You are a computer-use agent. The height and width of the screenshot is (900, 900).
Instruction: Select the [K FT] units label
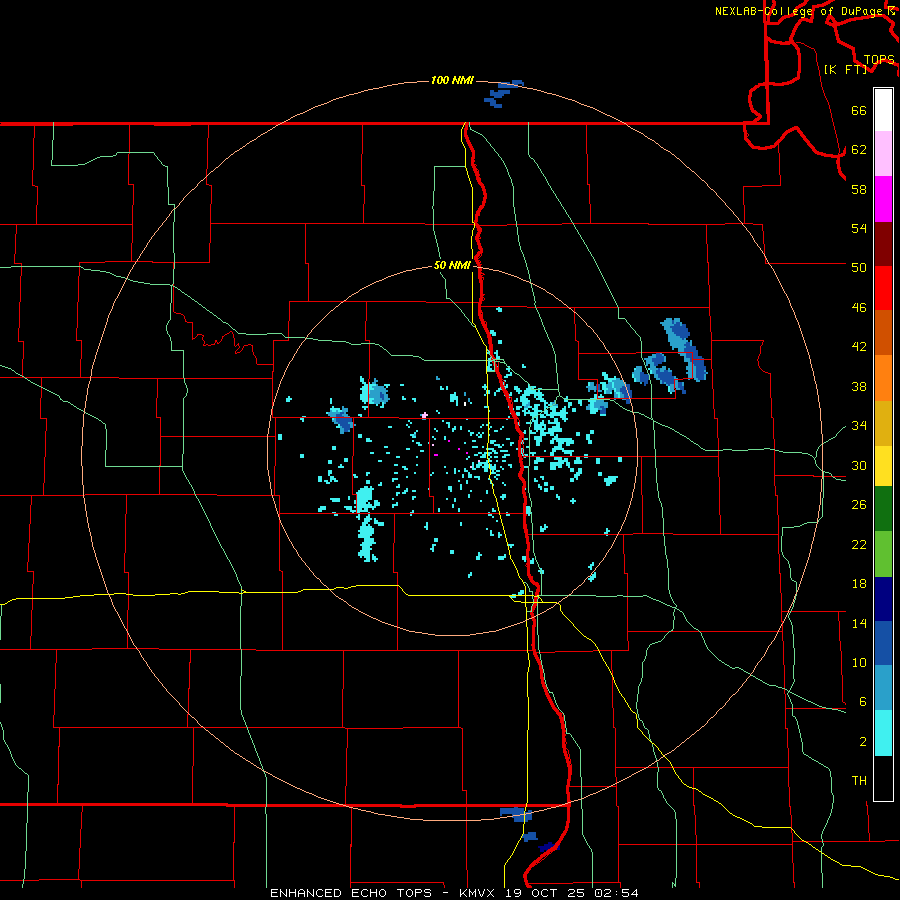tap(845, 69)
